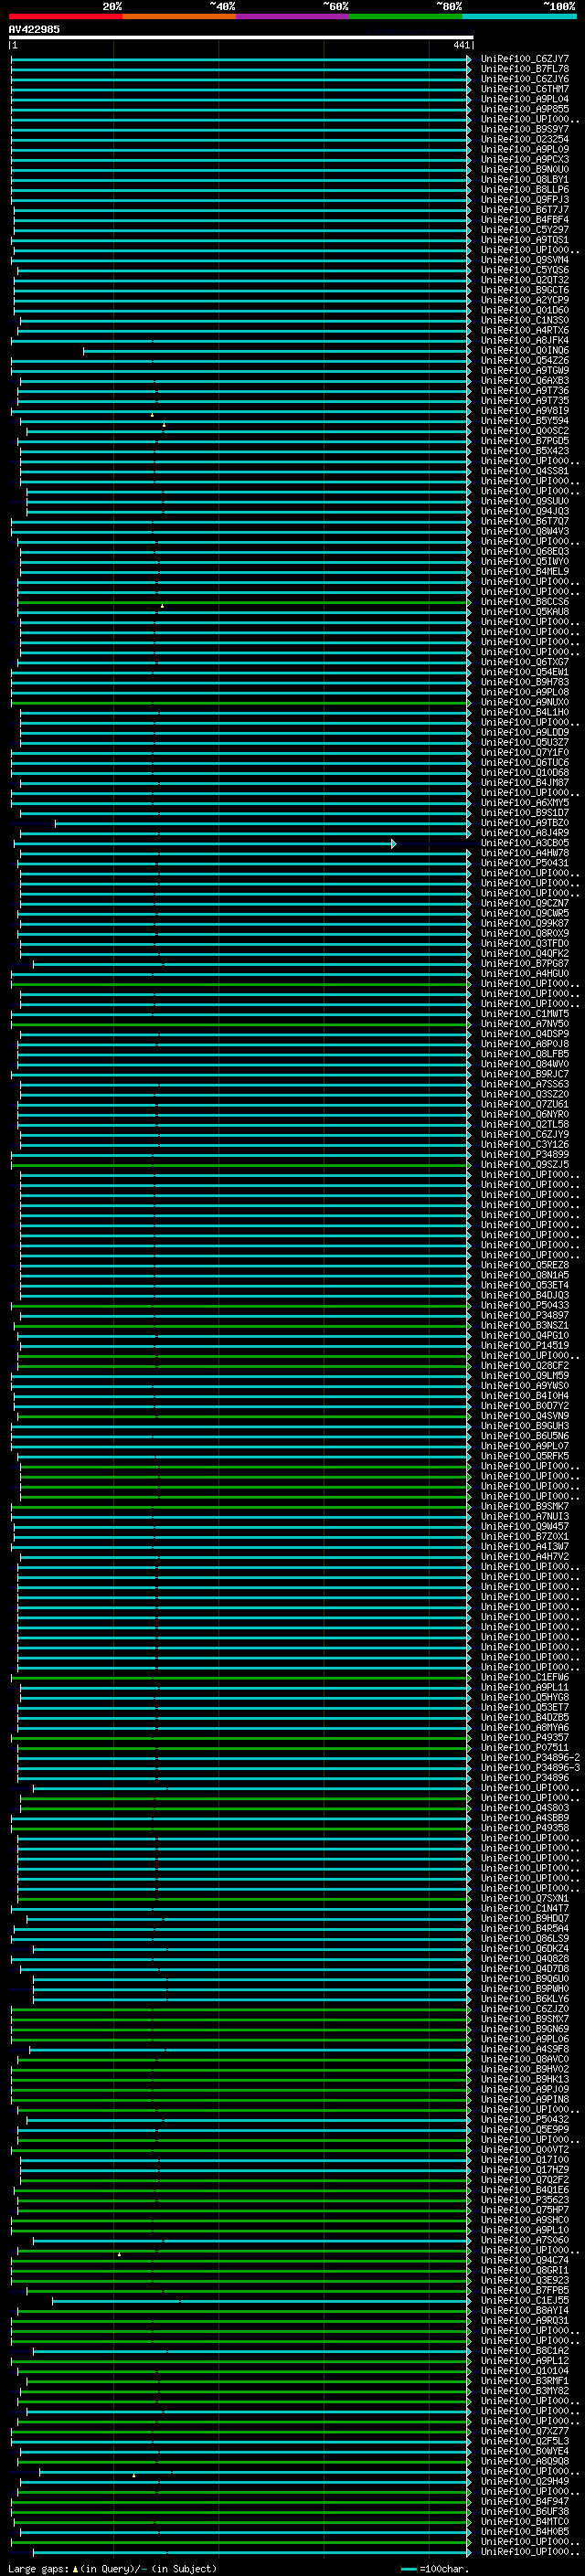Click the purple ~60% legend segment
This screenshot has width=585, height=2576.
292,16
